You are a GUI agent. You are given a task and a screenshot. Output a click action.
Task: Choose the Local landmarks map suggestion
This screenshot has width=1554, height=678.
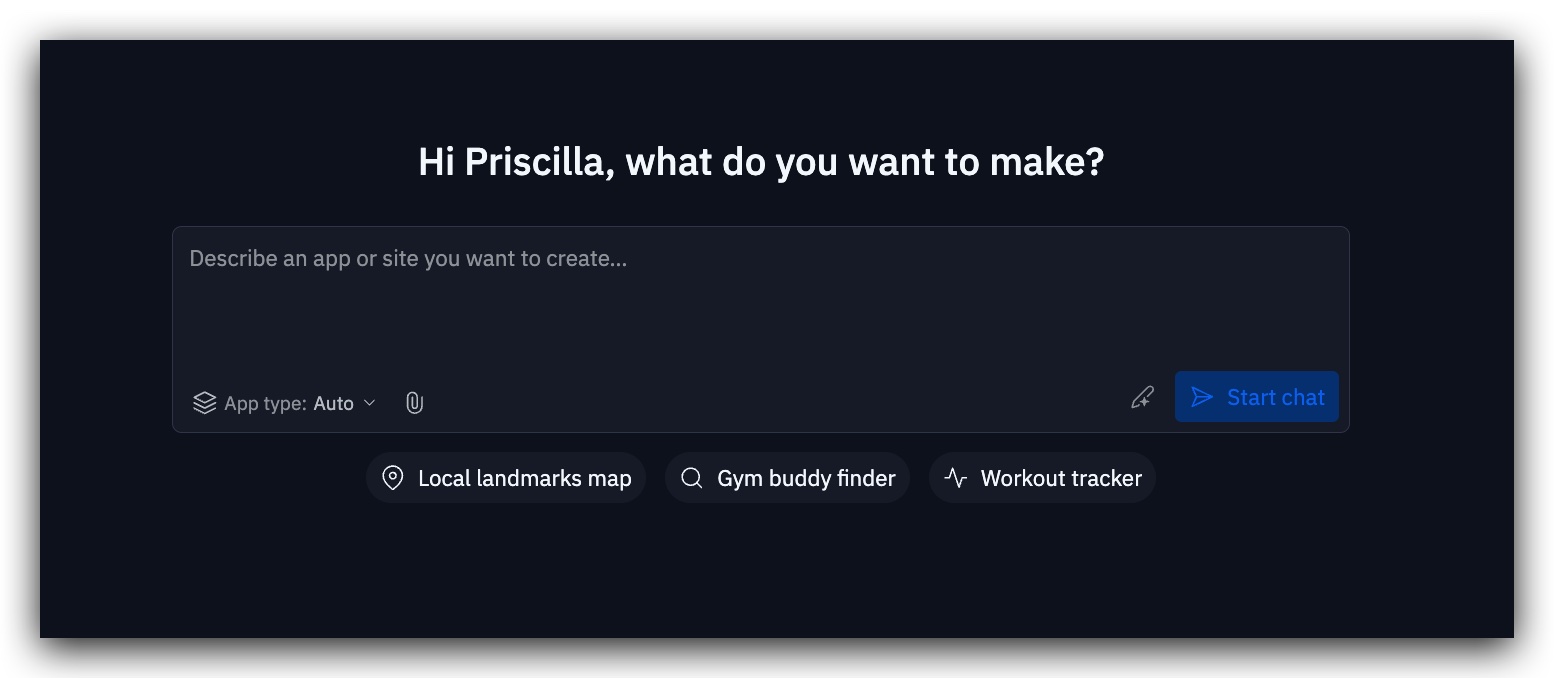pos(506,478)
